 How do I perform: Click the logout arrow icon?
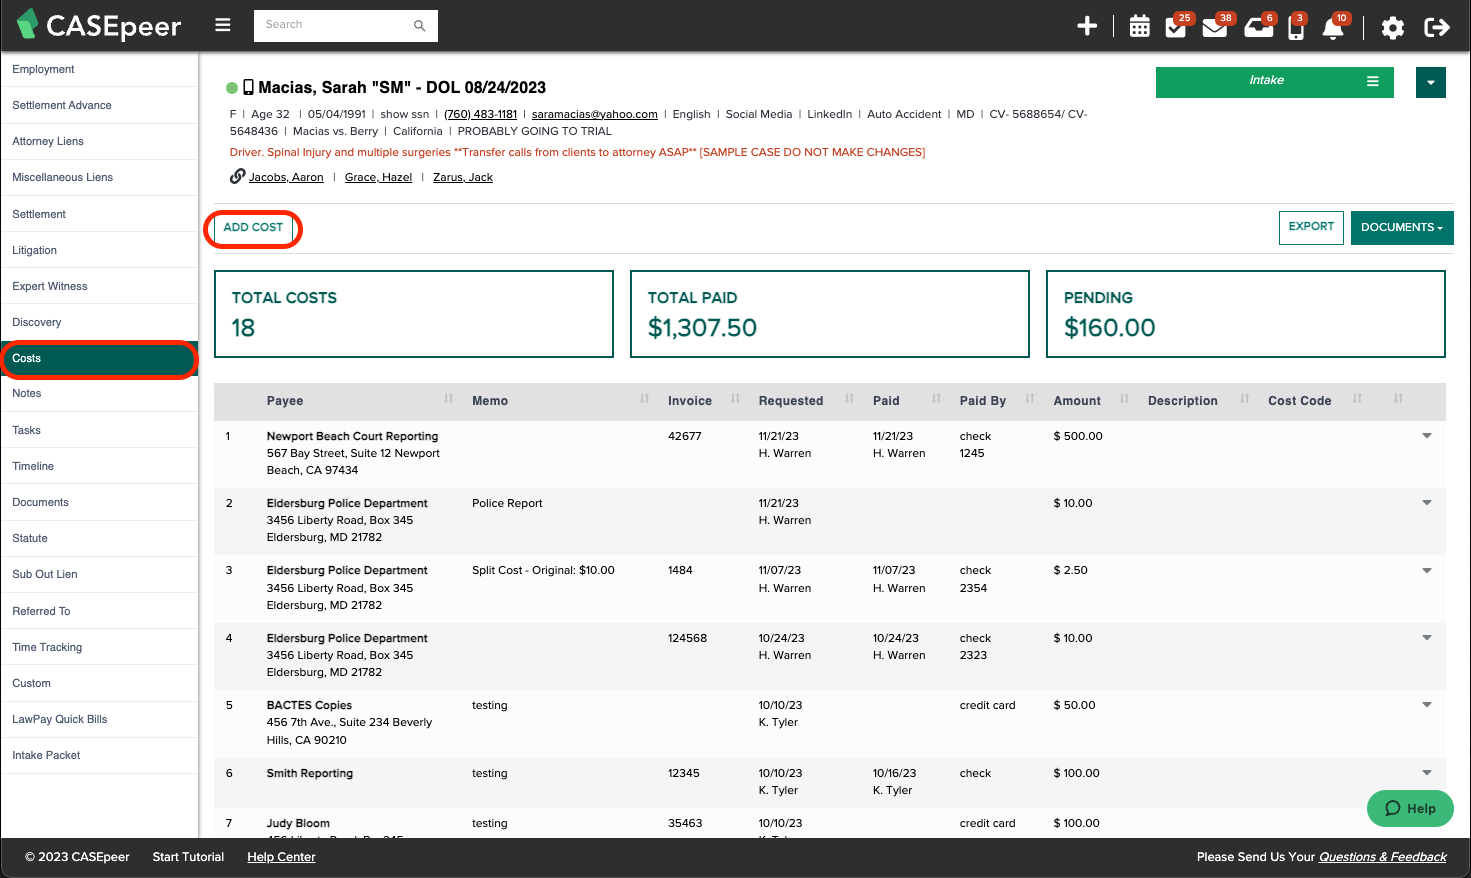coord(1437,27)
